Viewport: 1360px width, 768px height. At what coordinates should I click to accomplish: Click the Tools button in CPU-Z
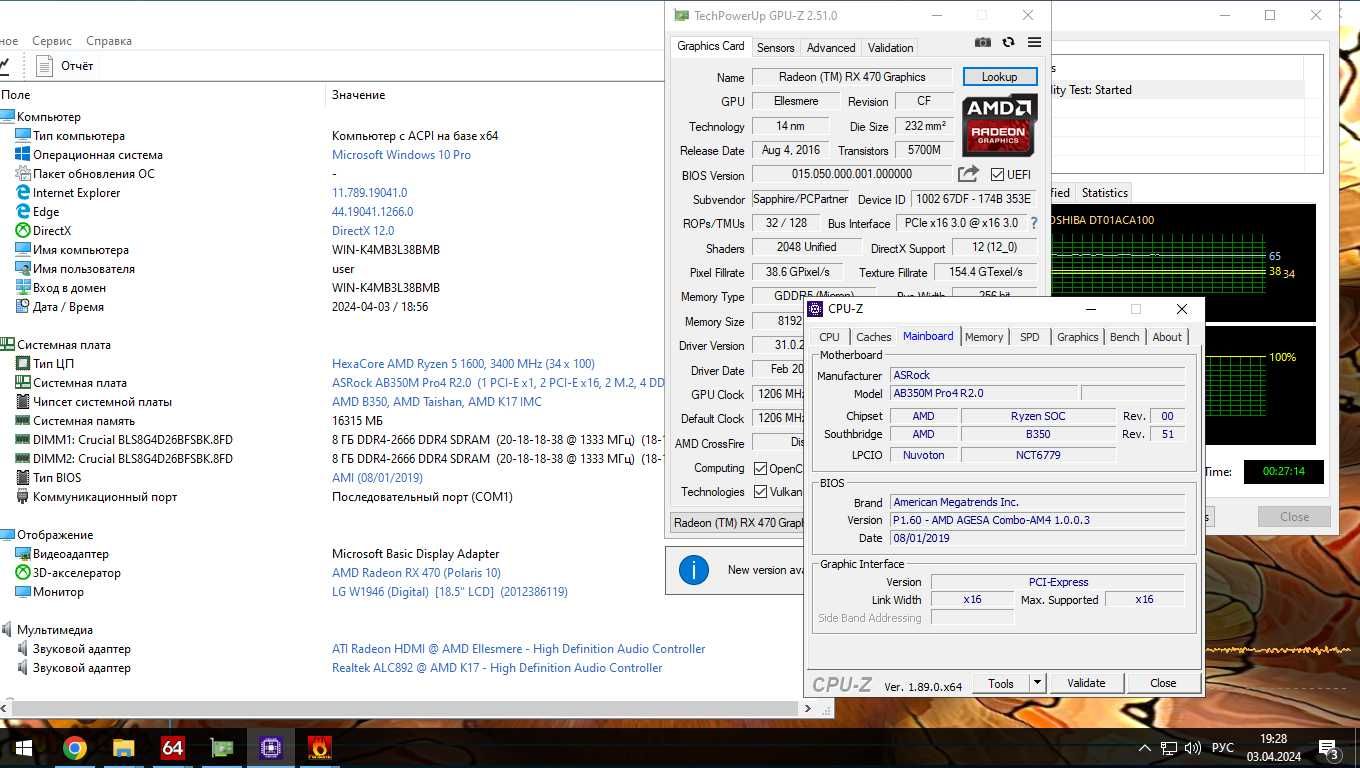(x=1001, y=683)
